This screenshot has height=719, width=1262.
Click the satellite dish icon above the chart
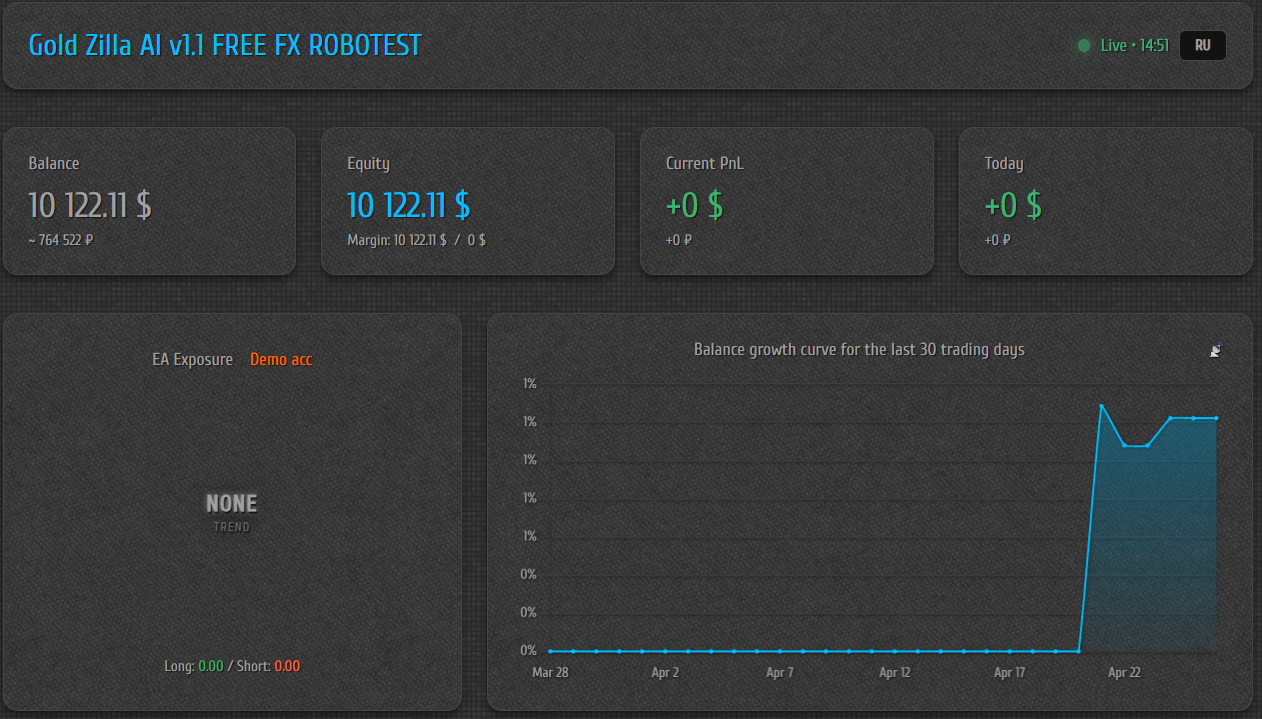coord(1216,349)
